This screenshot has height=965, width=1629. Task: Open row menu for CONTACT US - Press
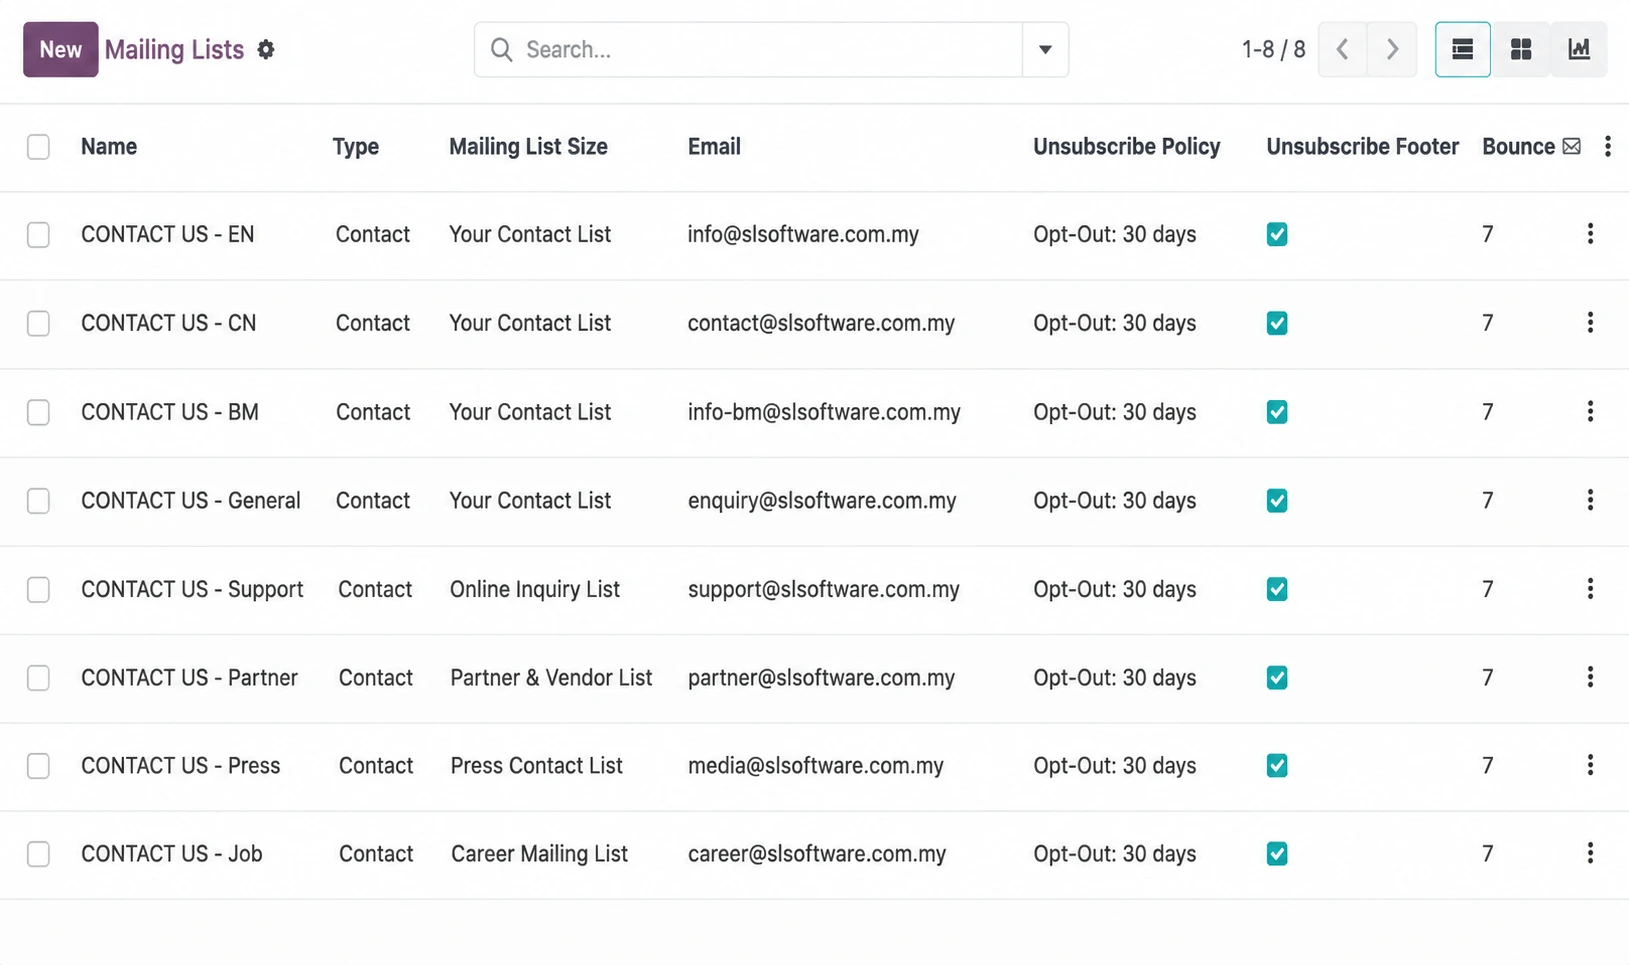pyautogui.click(x=1590, y=765)
